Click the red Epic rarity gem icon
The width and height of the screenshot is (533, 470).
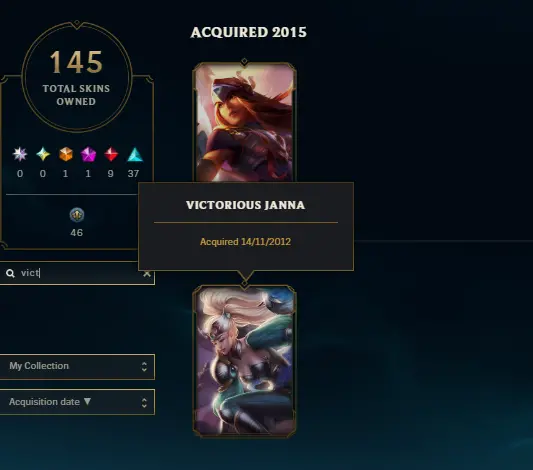(x=111, y=154)
